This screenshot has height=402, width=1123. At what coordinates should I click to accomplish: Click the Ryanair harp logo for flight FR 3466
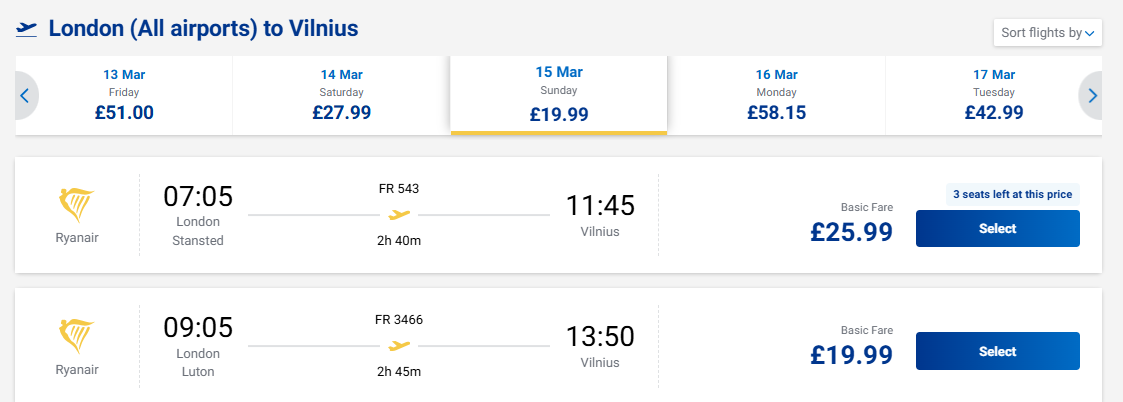point(77,337)
